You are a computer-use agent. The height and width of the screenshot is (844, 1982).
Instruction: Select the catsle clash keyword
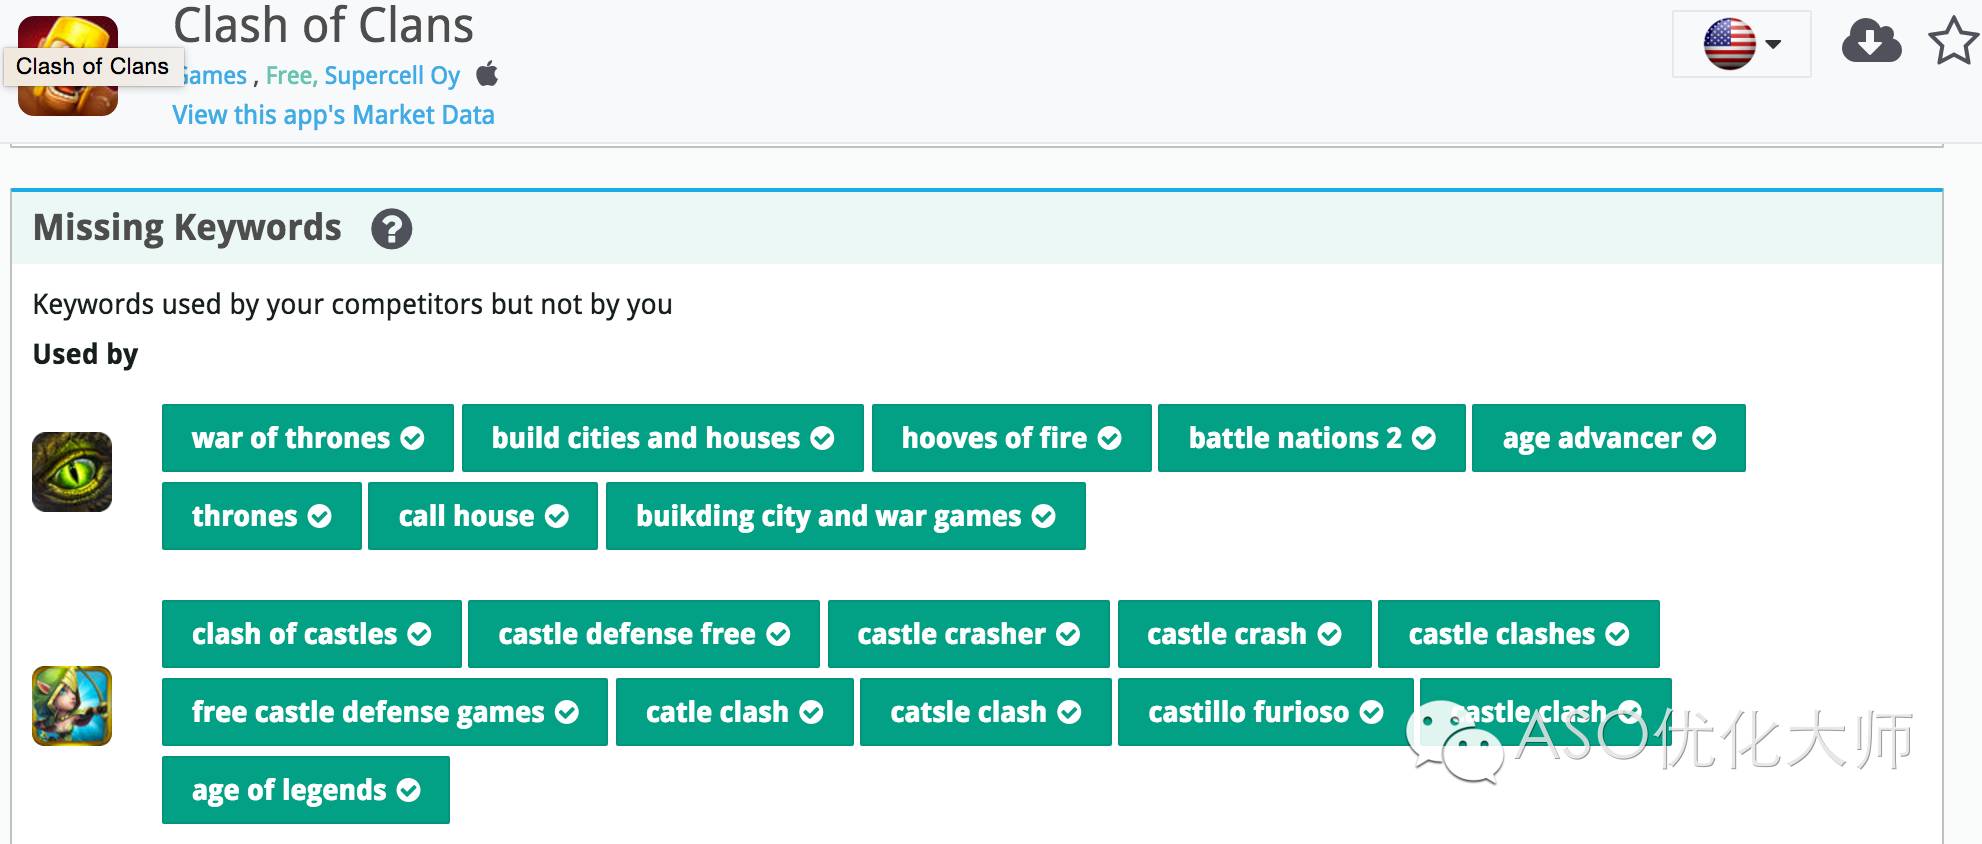[x=986, y=712]
